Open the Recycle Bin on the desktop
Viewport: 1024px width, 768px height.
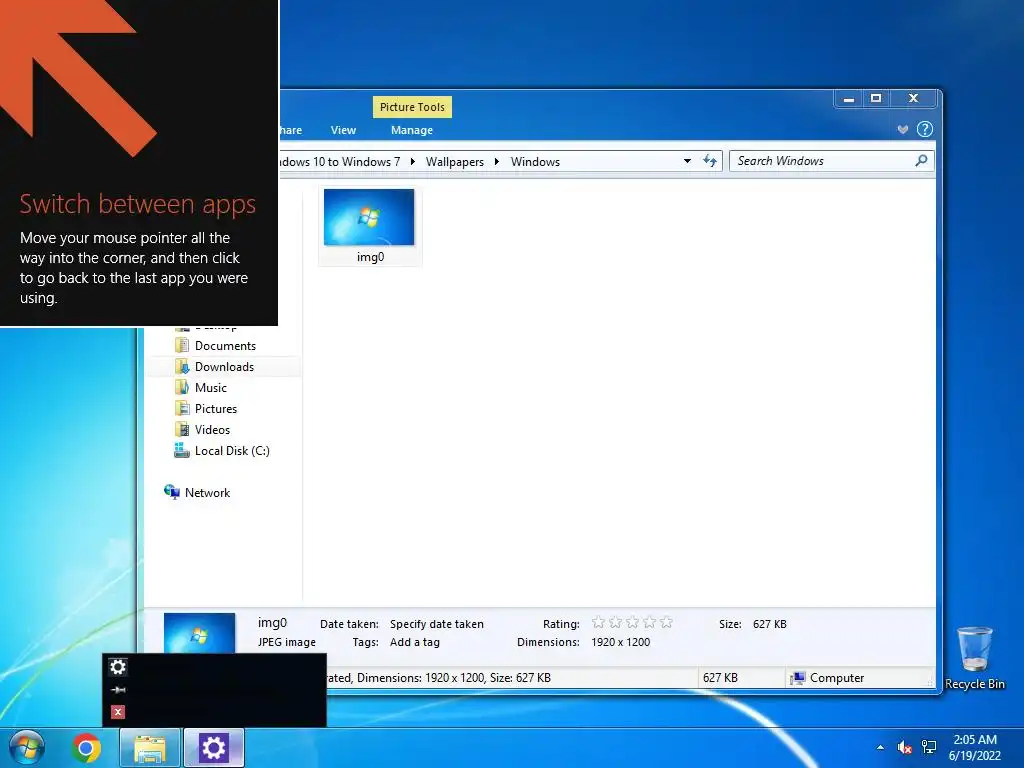pyautogui.click(x=974, y=658)
